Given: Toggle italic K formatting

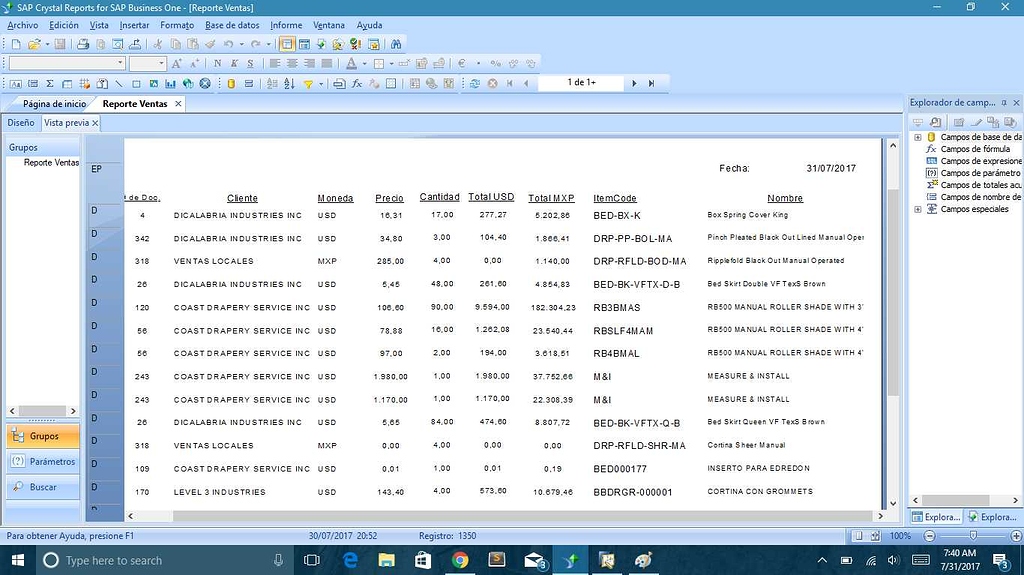Looking at the screenshot, I should point(234,63).
